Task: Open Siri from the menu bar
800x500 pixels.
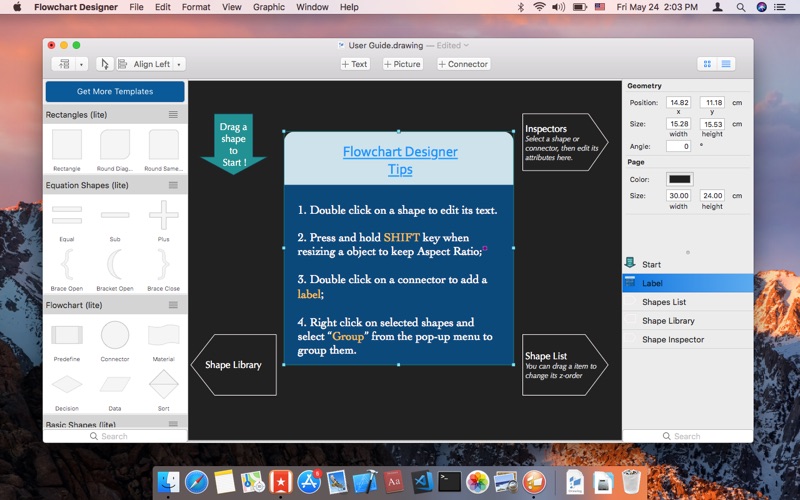Action: point(761,7)
